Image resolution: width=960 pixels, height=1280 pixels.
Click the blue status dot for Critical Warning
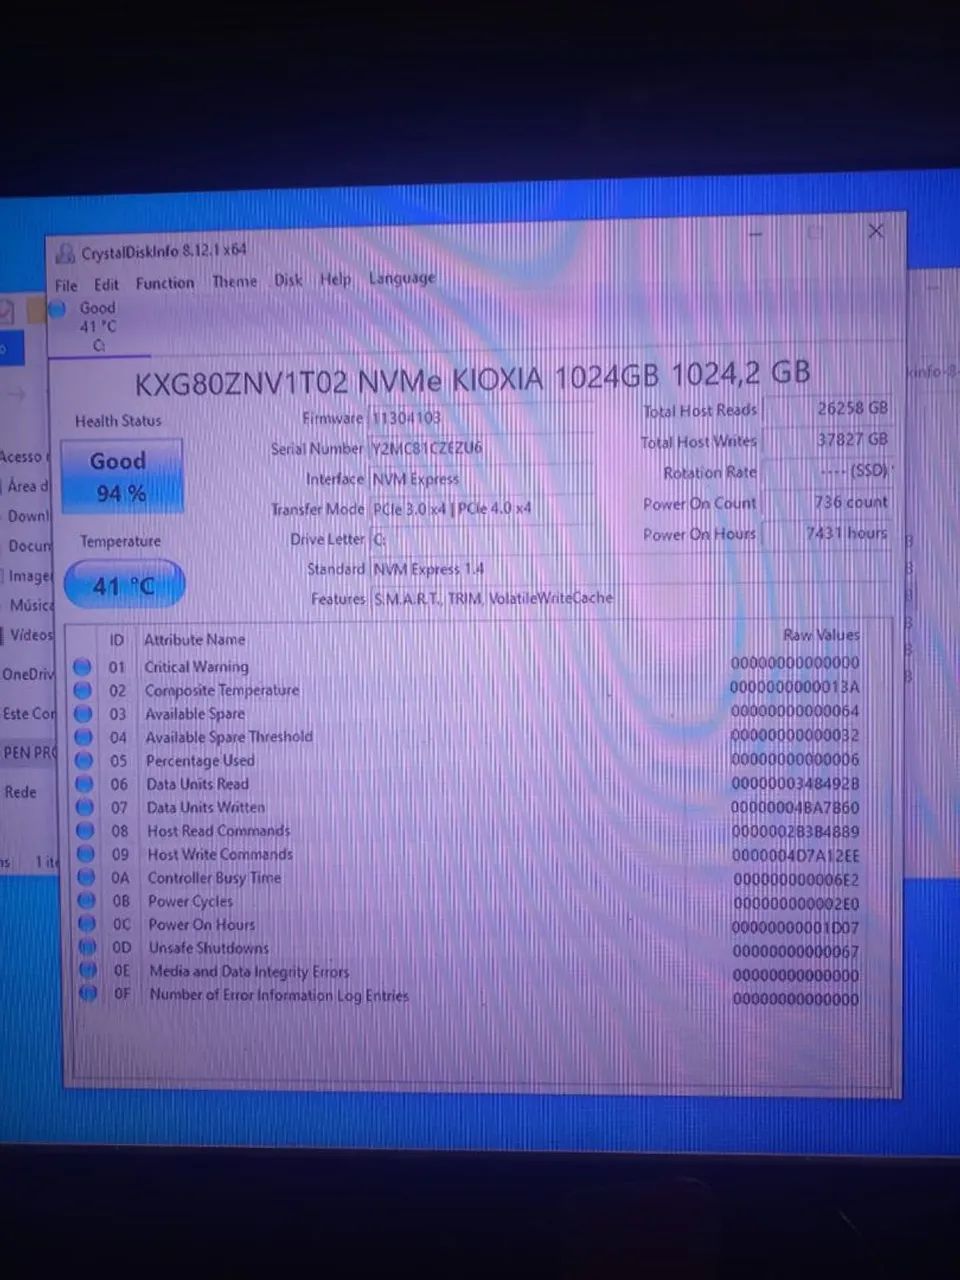tap(82, 667)
